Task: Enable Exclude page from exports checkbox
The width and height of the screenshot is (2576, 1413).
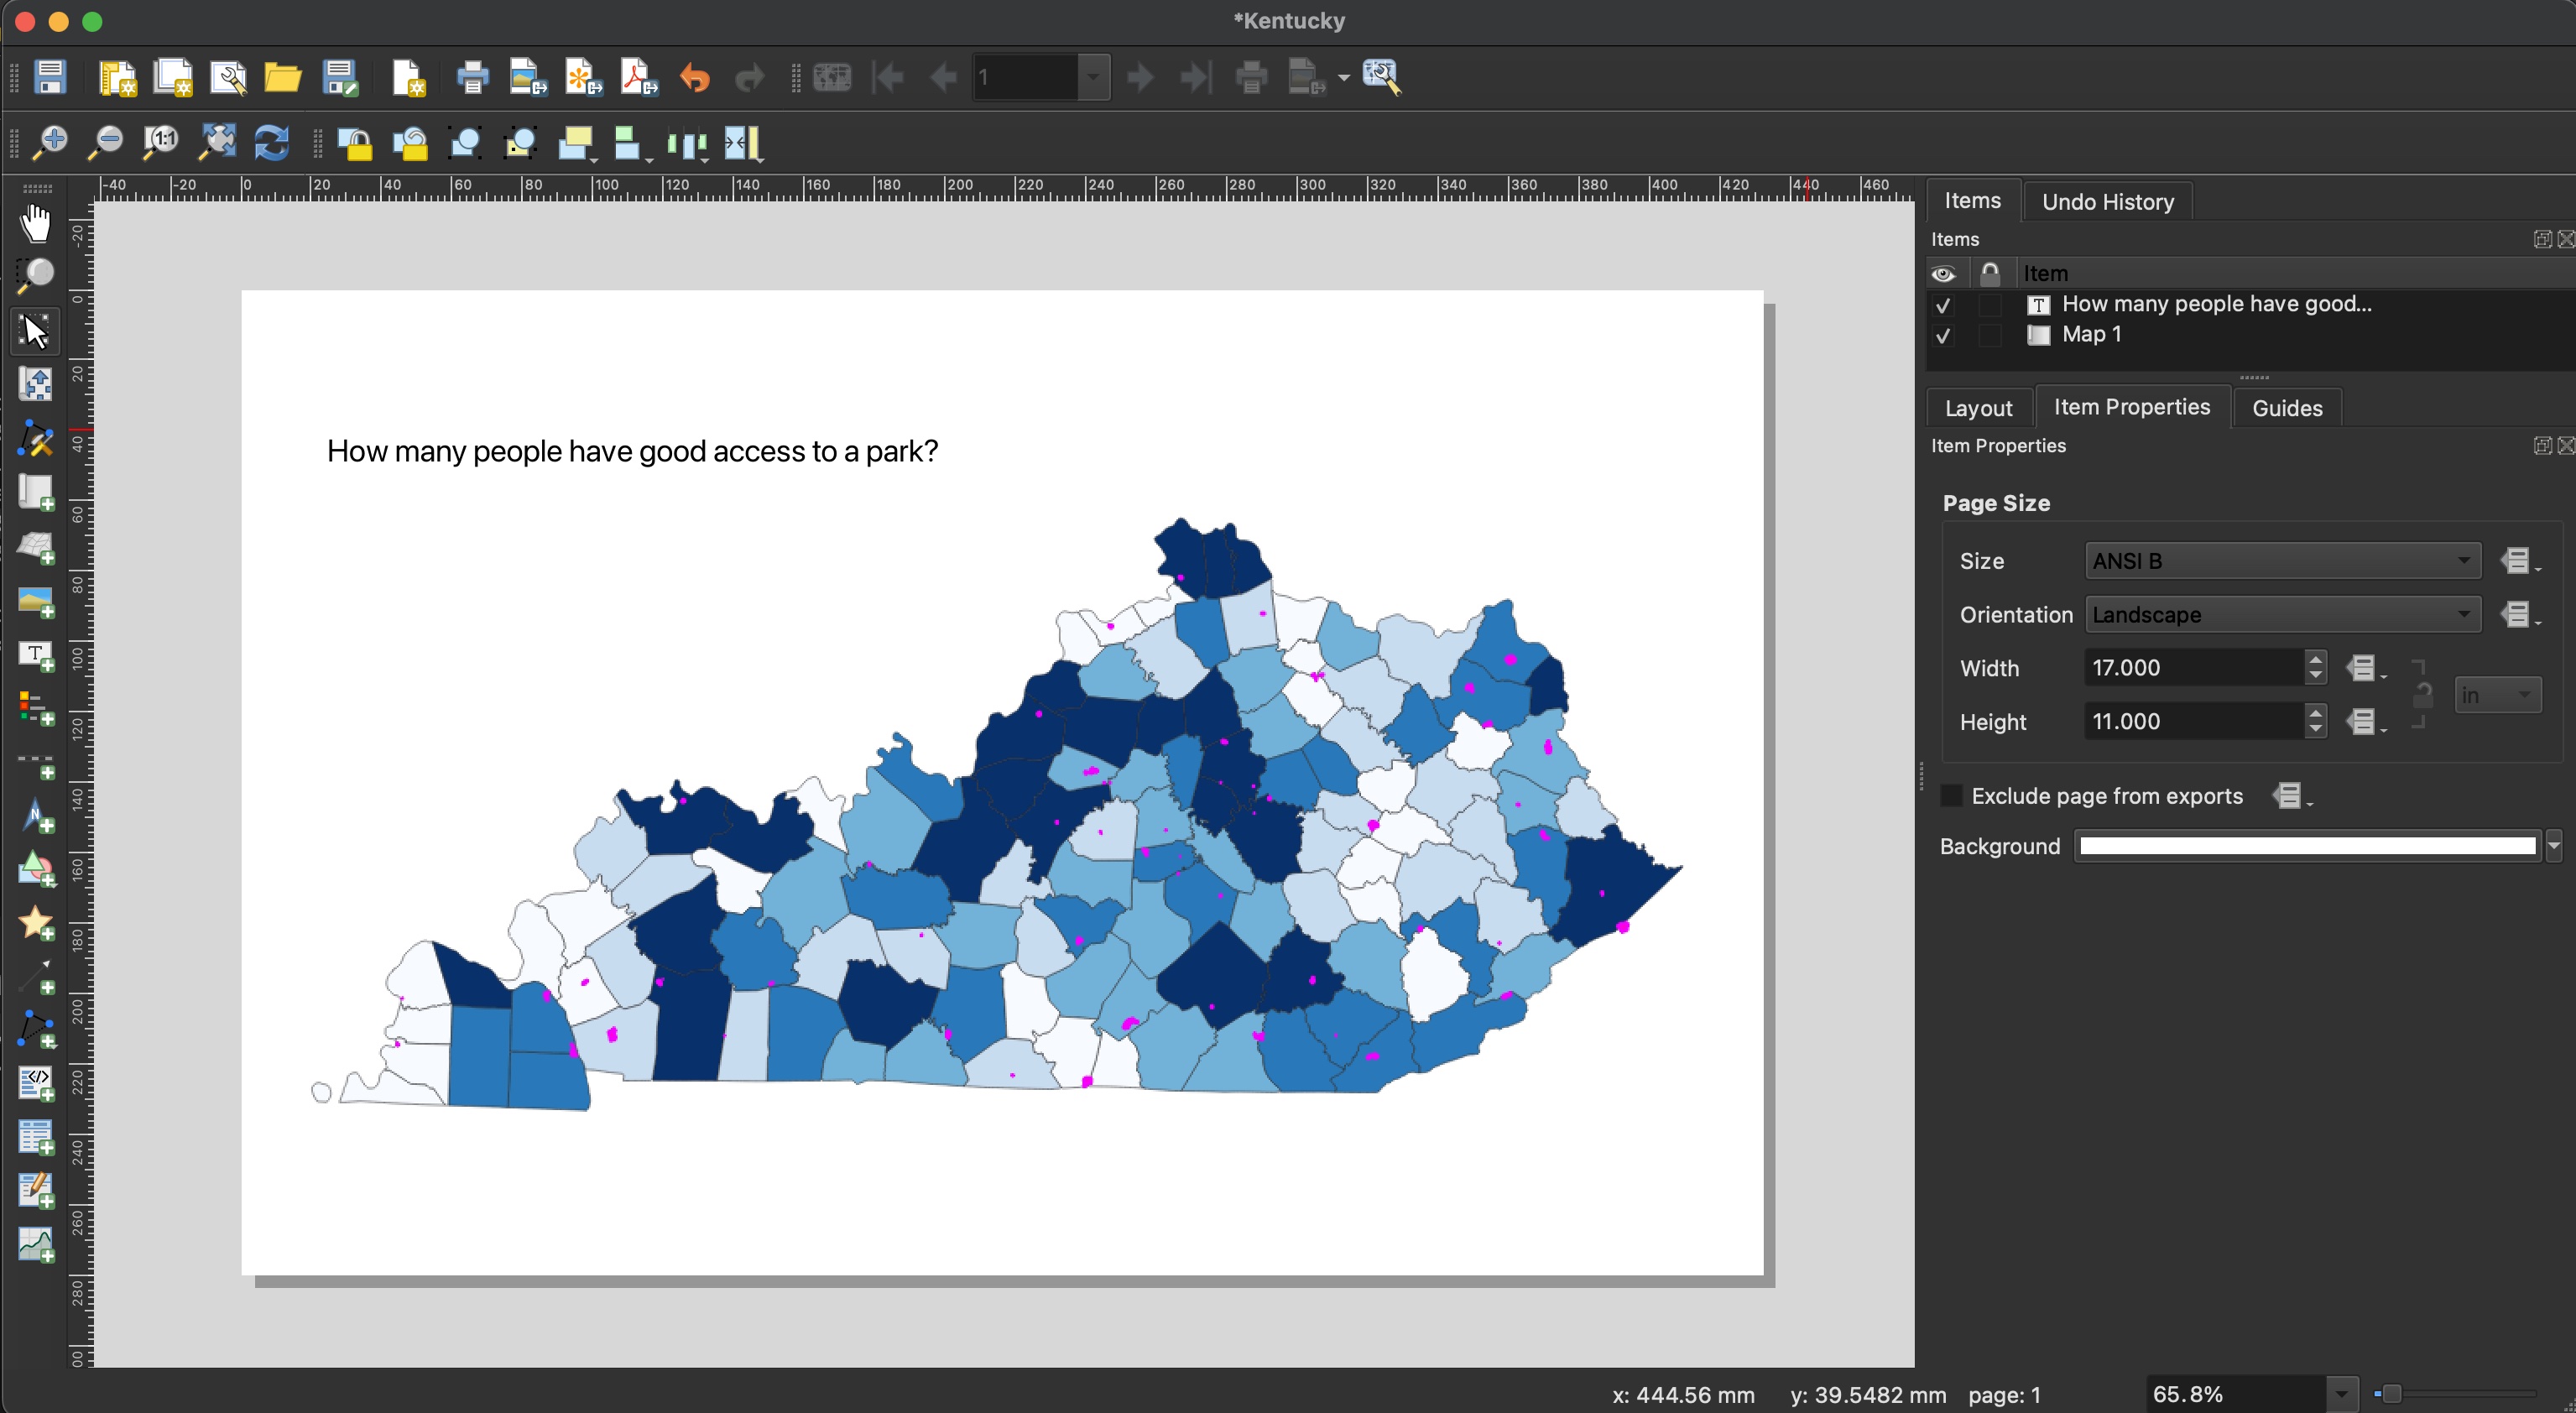Action: tap(1948, 795)
